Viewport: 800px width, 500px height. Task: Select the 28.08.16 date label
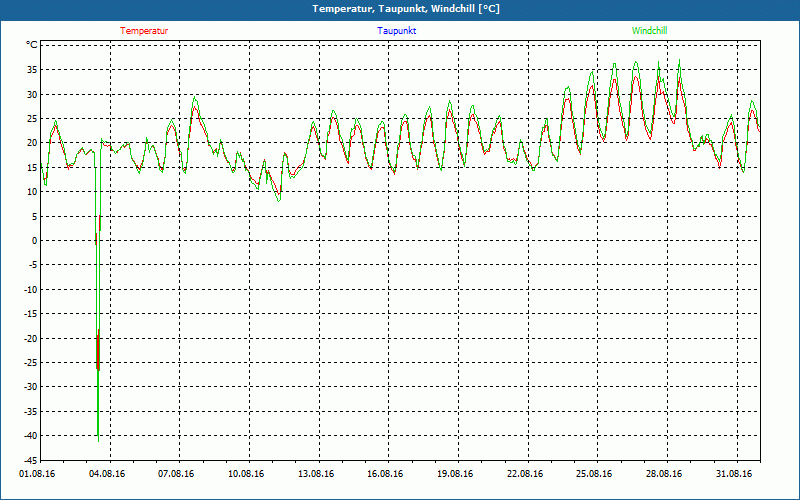[x=664, y=473]
